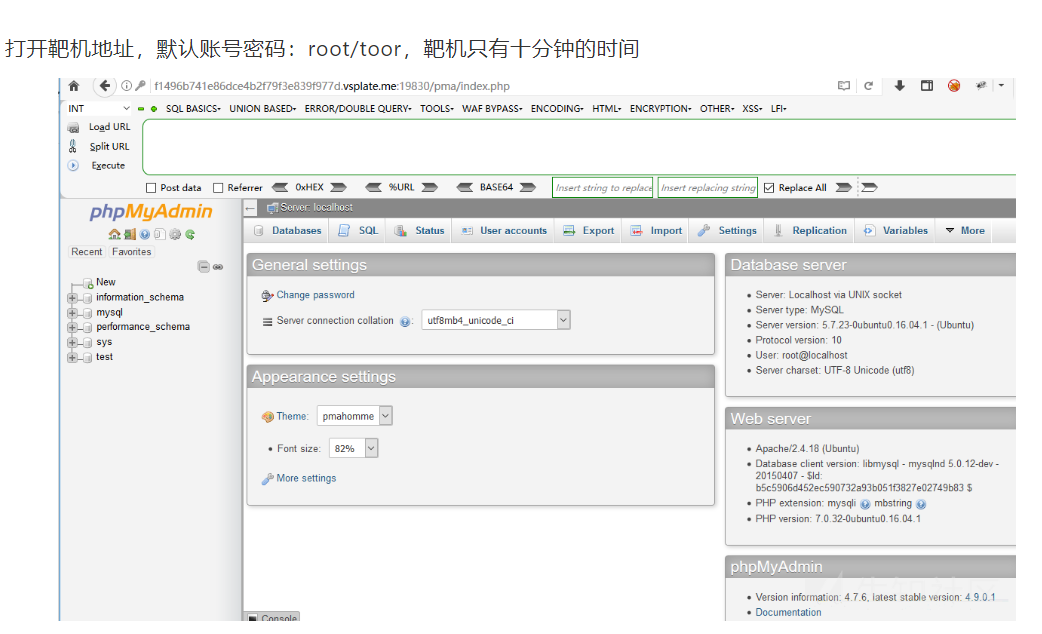Click the browser home icon

(74, 86)
